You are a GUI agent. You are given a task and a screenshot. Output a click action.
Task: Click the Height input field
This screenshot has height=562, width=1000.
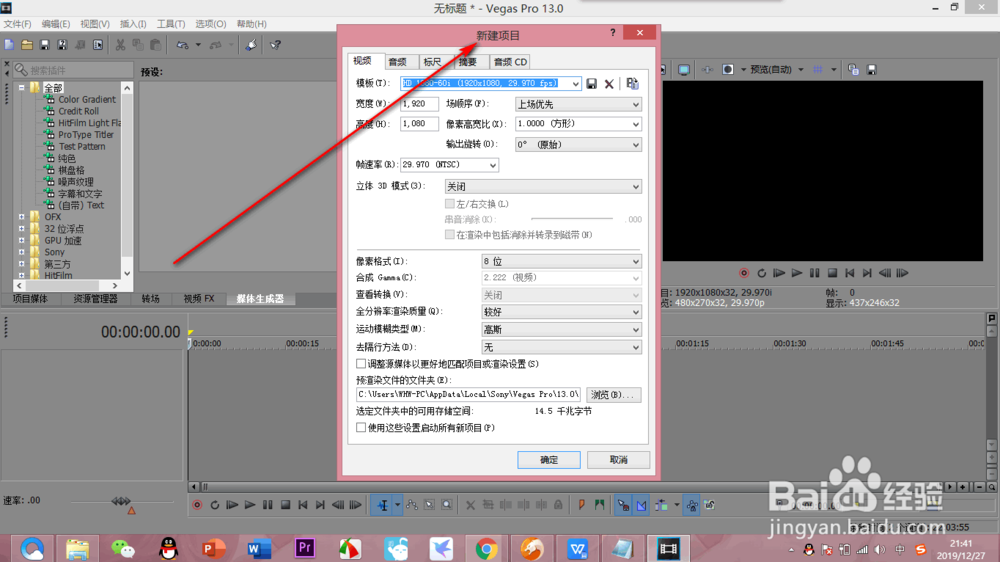pyautogui.click(x=419, y=124)
